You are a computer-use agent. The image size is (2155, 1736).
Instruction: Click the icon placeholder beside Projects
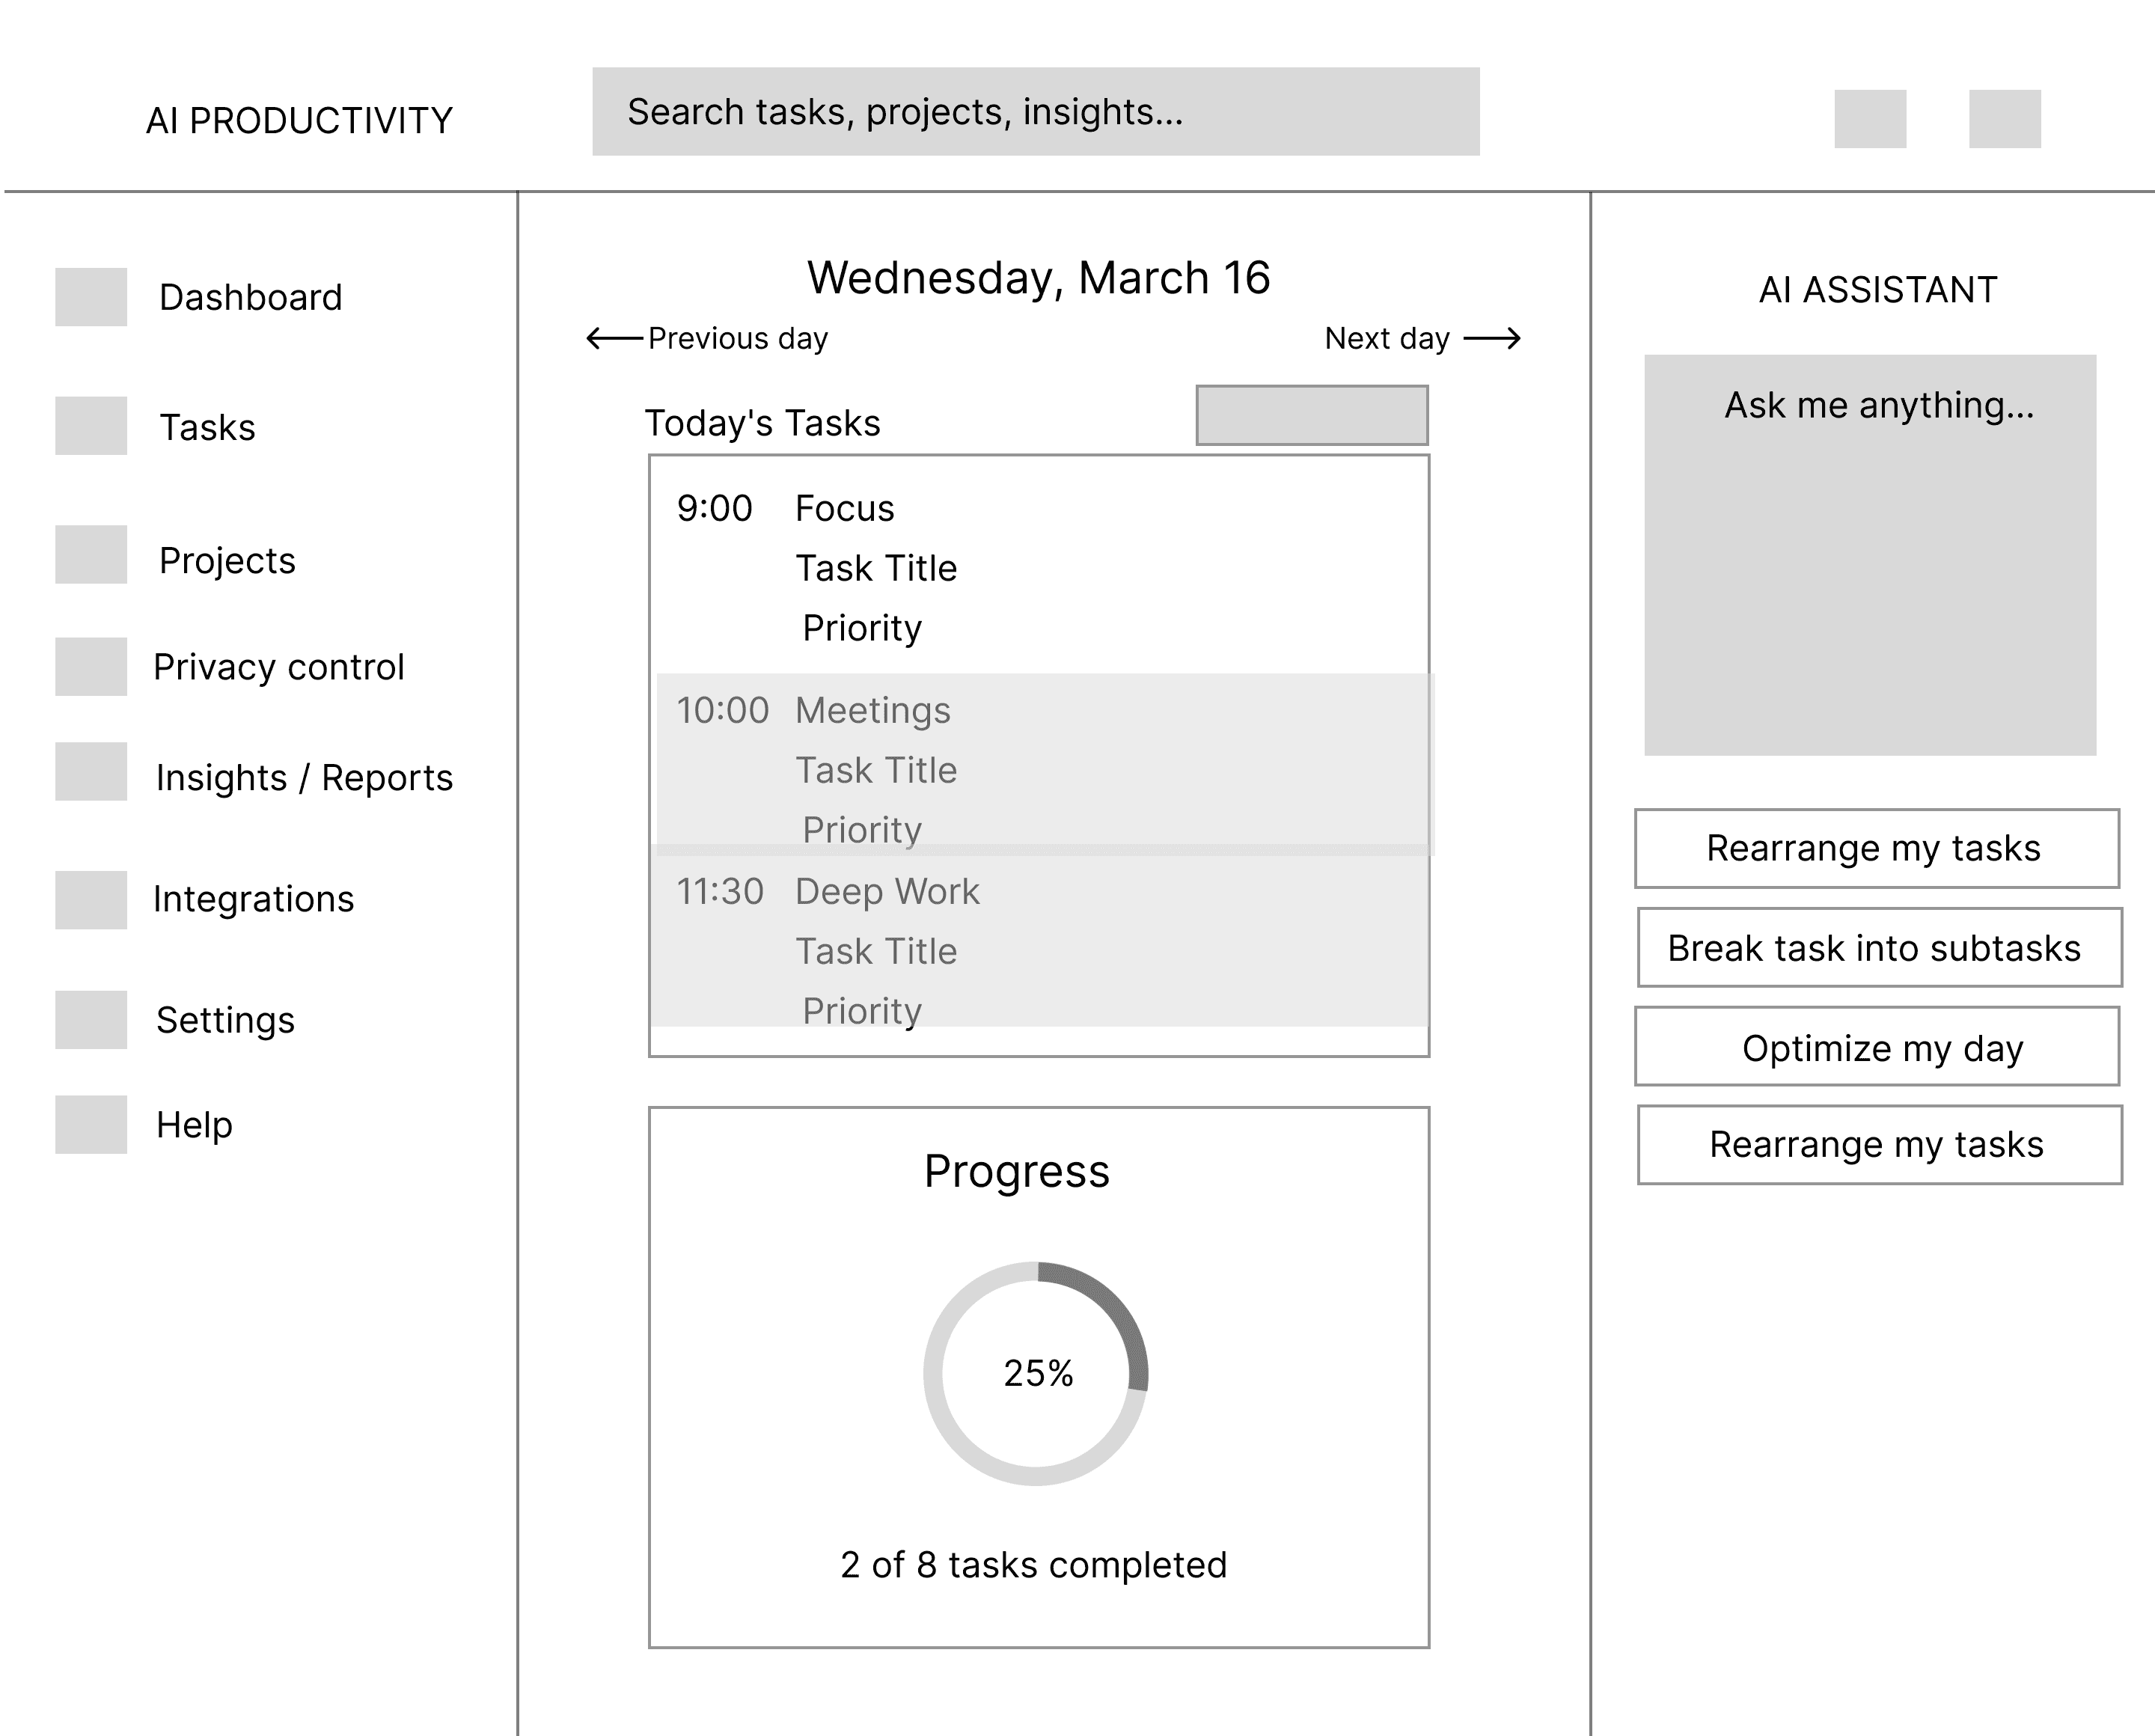[91, 555]
